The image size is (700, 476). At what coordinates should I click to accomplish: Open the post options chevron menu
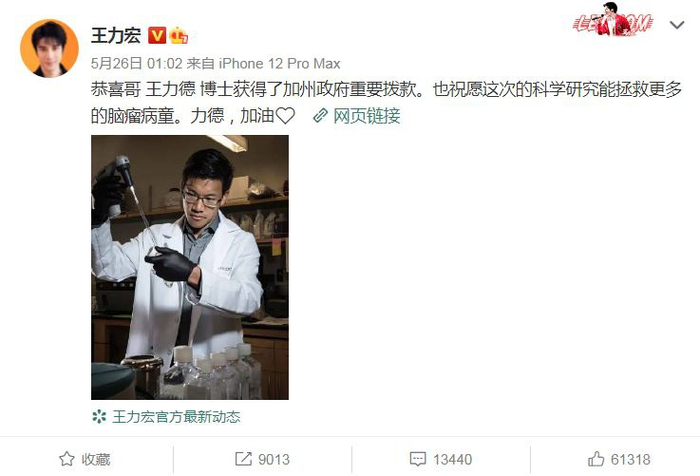click(677, 25)
